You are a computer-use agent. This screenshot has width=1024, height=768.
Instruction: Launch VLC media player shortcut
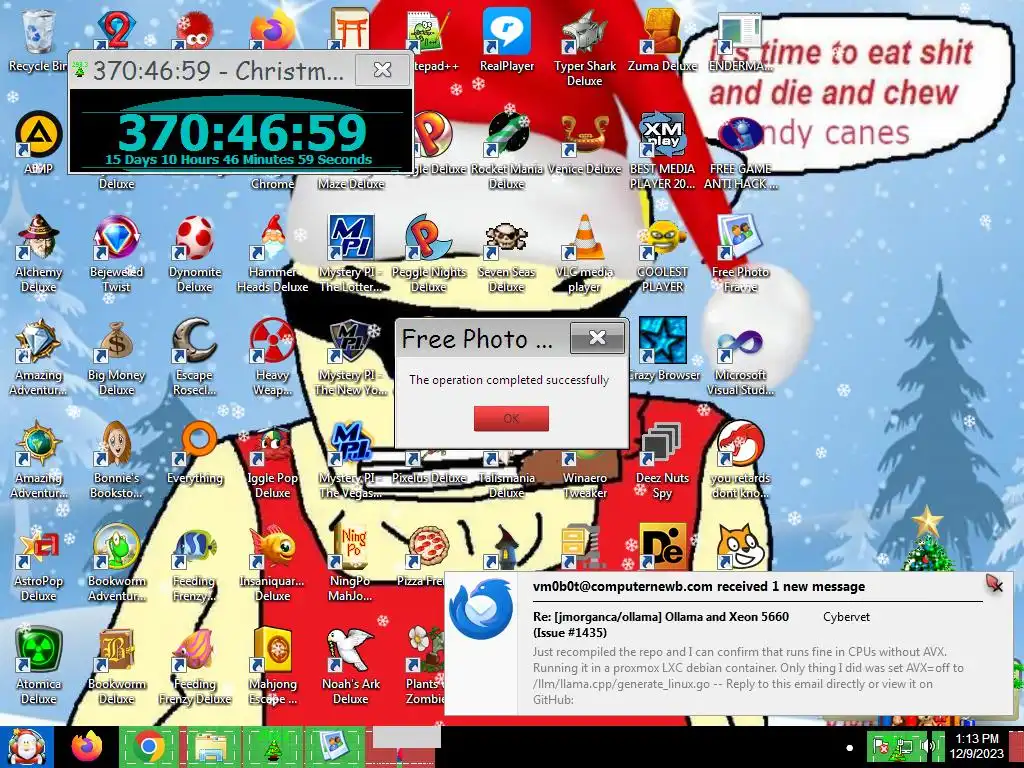tap(584, 253)
